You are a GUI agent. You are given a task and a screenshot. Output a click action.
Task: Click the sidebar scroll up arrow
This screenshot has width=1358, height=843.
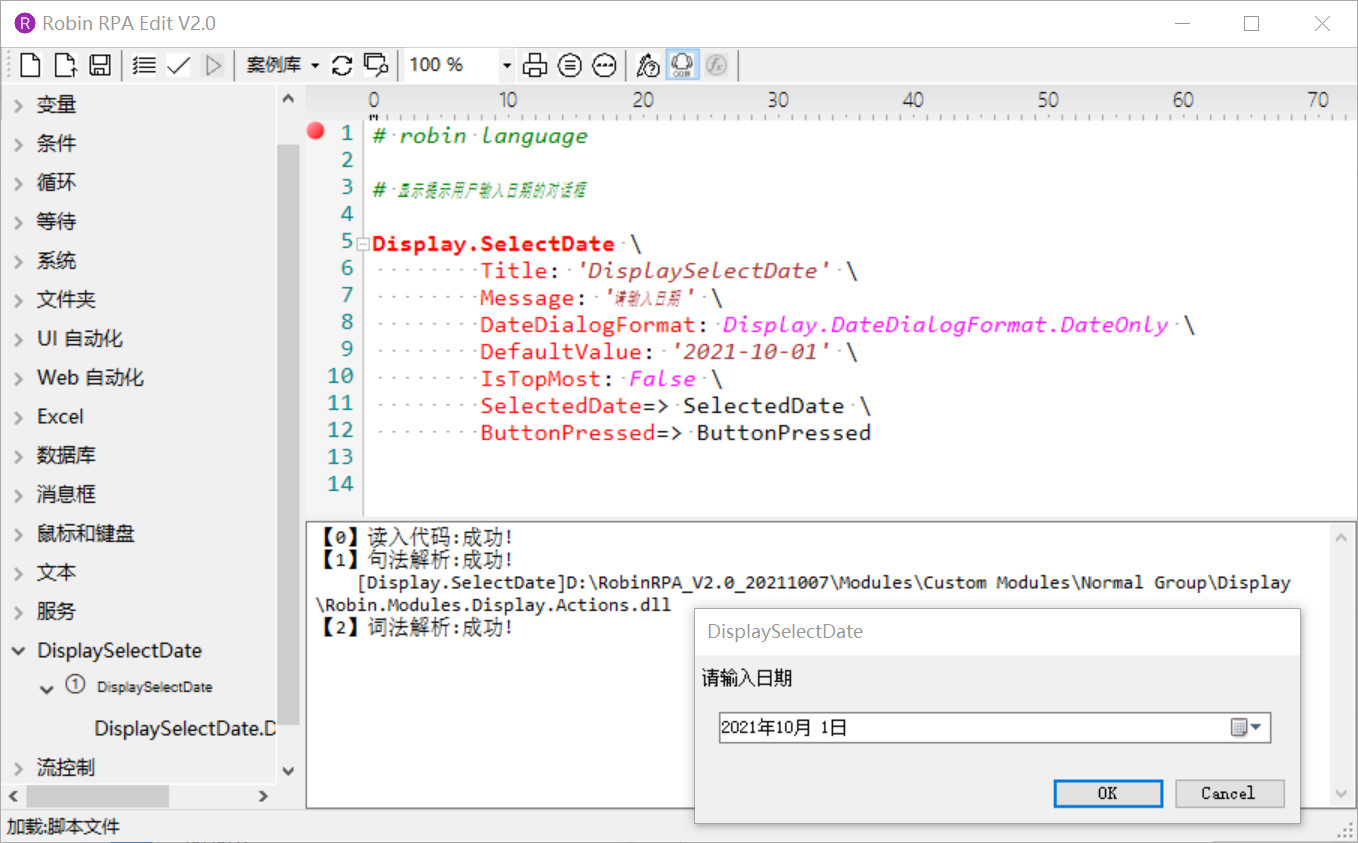(x=288, y=99)
